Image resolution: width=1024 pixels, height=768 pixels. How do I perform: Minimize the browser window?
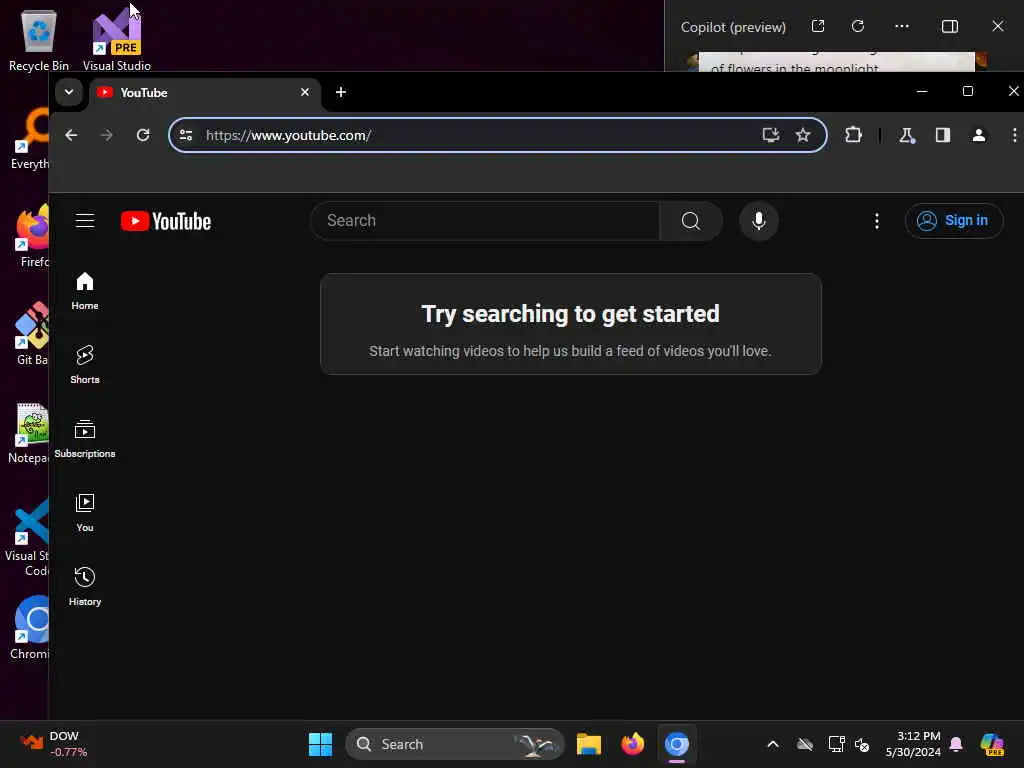coord(921,91)
